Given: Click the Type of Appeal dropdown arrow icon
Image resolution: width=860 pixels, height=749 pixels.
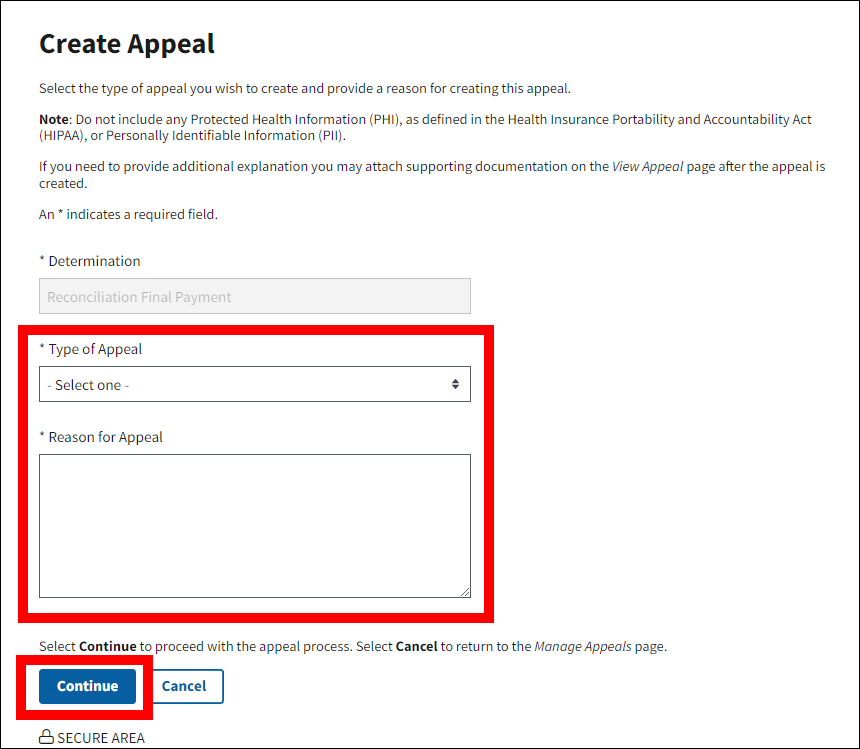Looking at the screenshot, I should point(455,384).
